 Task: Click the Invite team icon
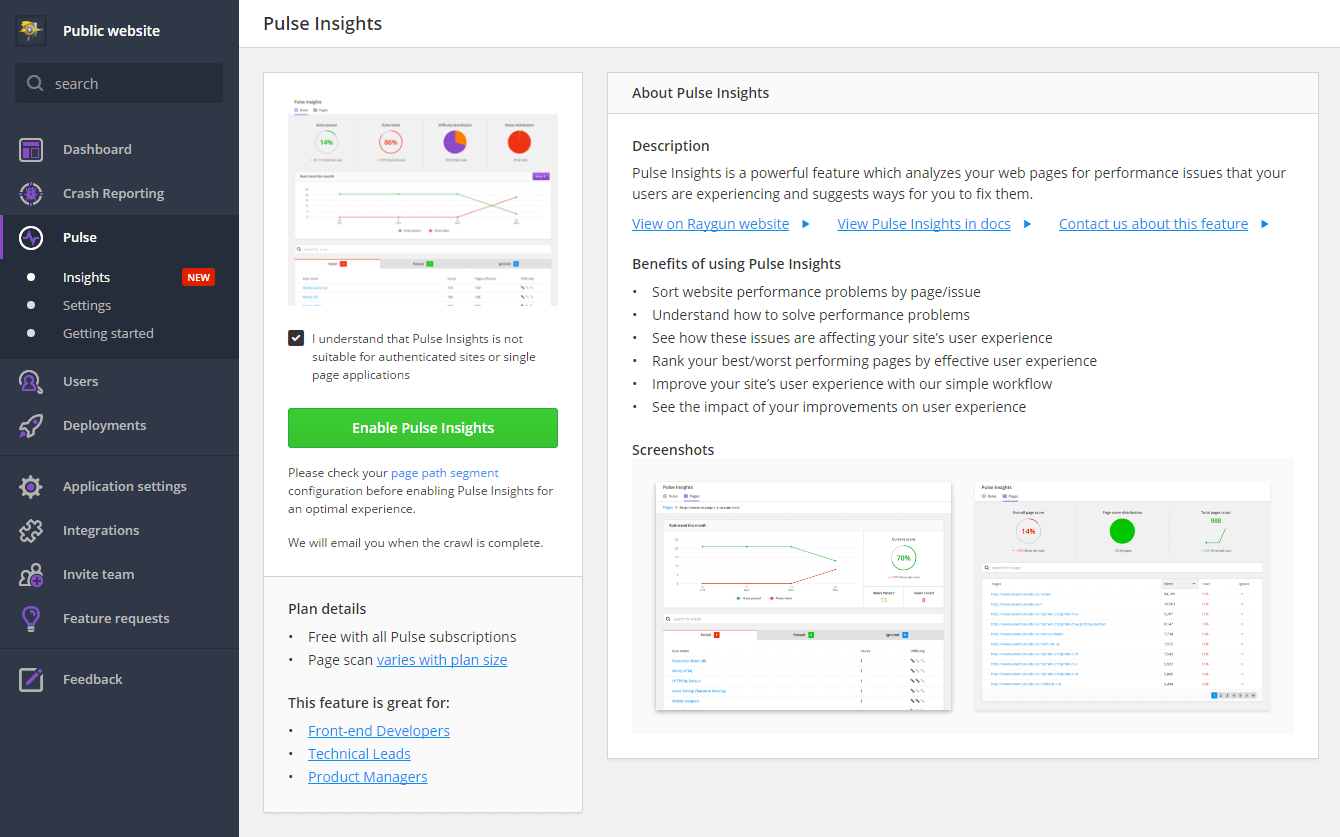click(x=31, y=574)
